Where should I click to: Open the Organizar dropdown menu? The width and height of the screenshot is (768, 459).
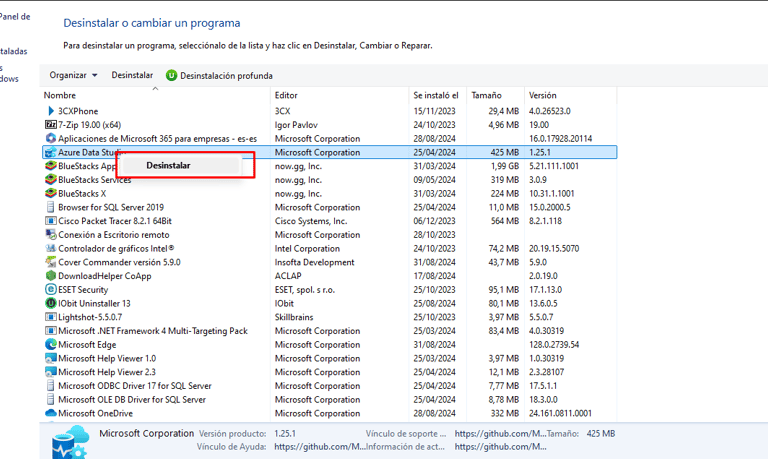(73, 75)
